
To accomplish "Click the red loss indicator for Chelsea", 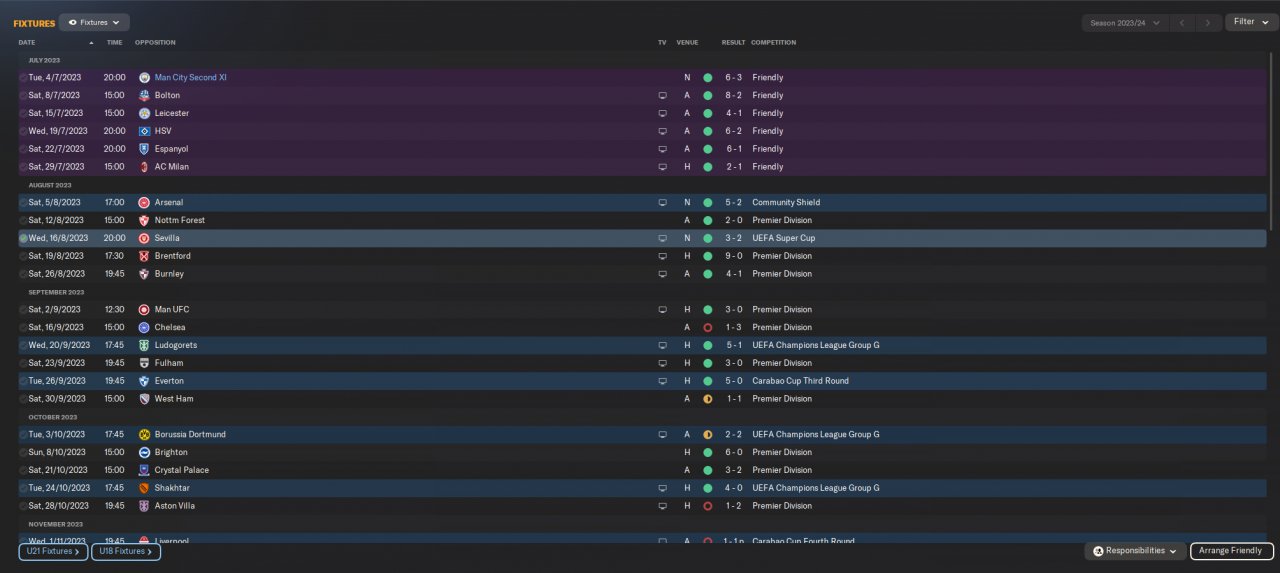I will coord(707,328).
